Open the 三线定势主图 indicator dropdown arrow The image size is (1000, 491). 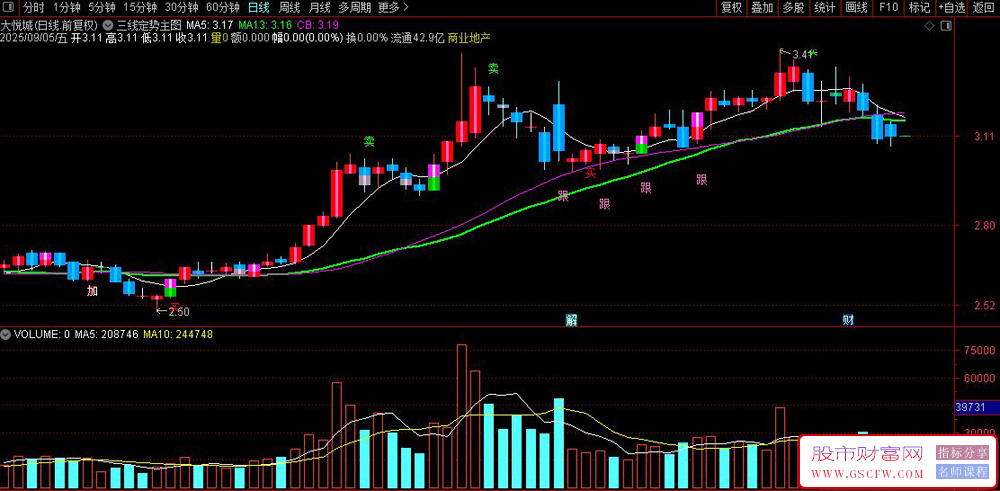pos(108,26)
